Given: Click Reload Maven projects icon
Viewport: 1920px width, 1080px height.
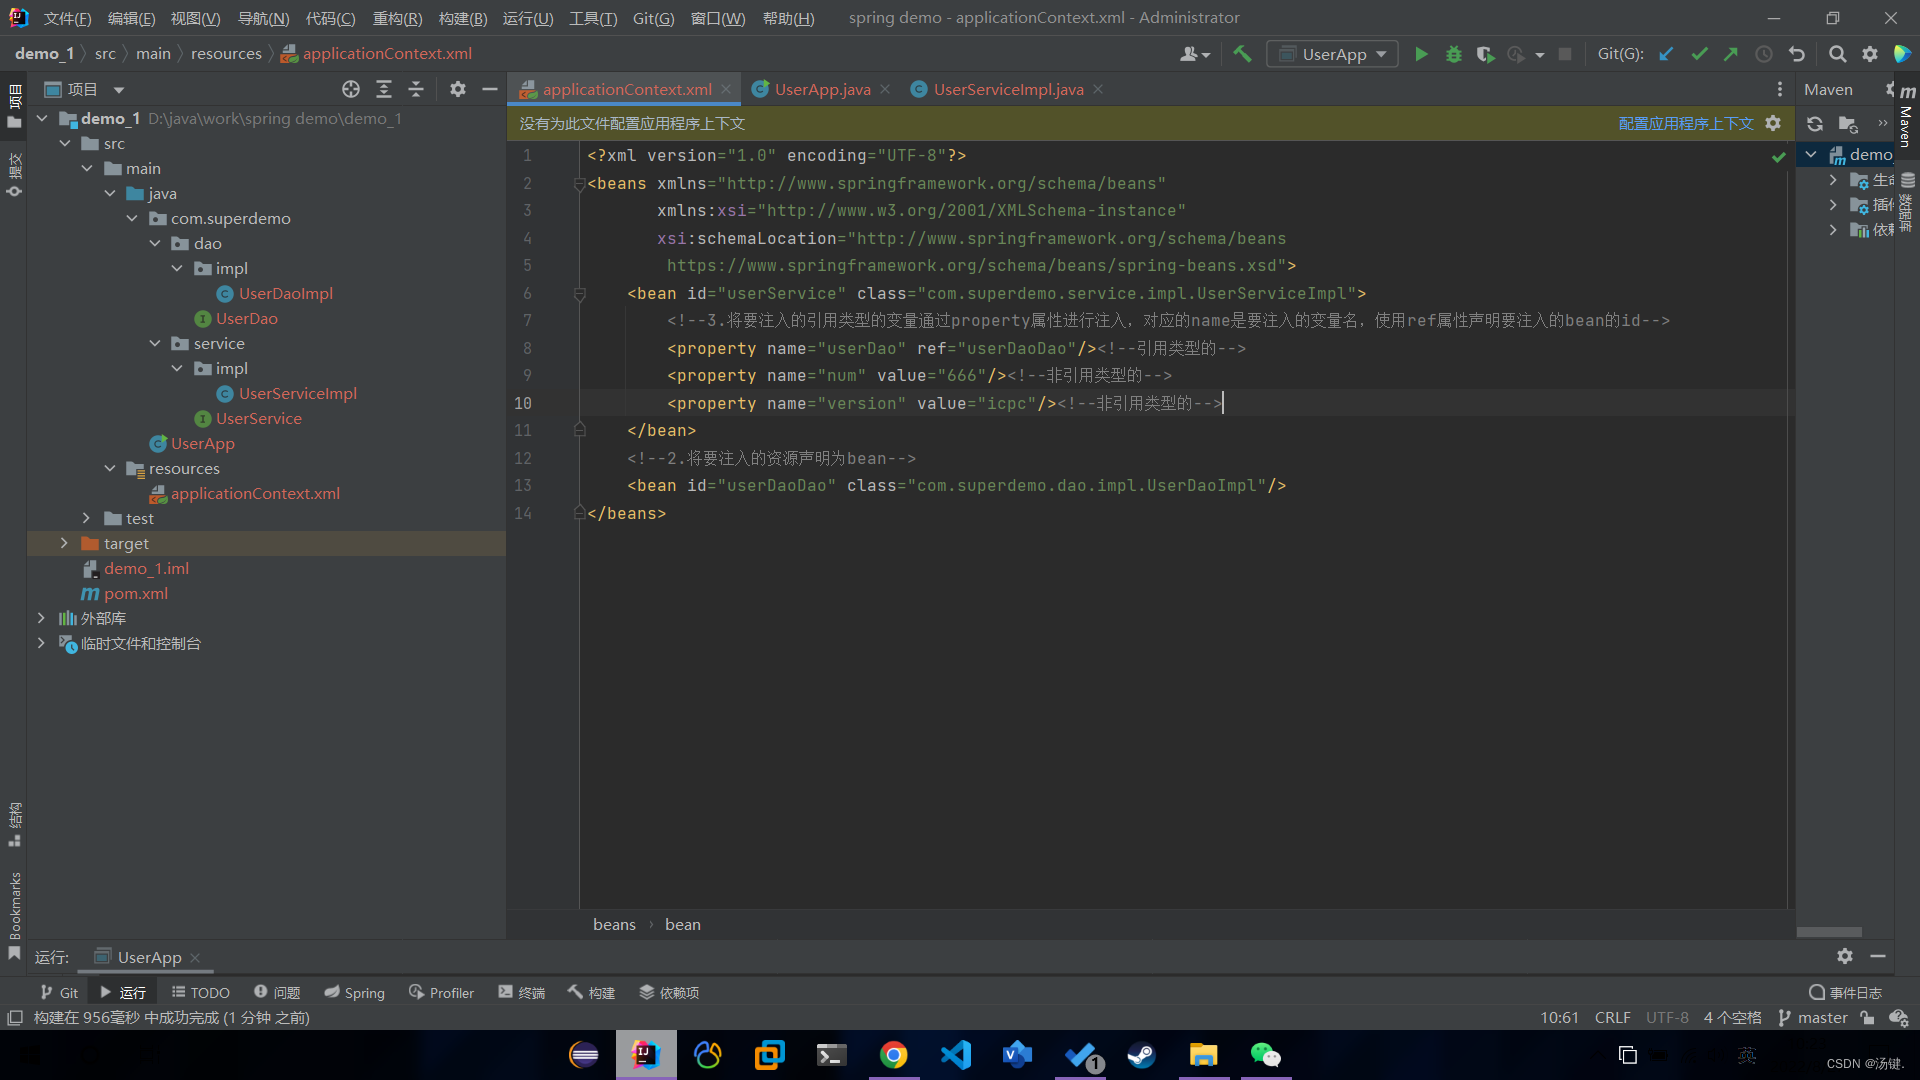Looking at the screenshot, I should pyautogui.click(x=1815, y=124).
